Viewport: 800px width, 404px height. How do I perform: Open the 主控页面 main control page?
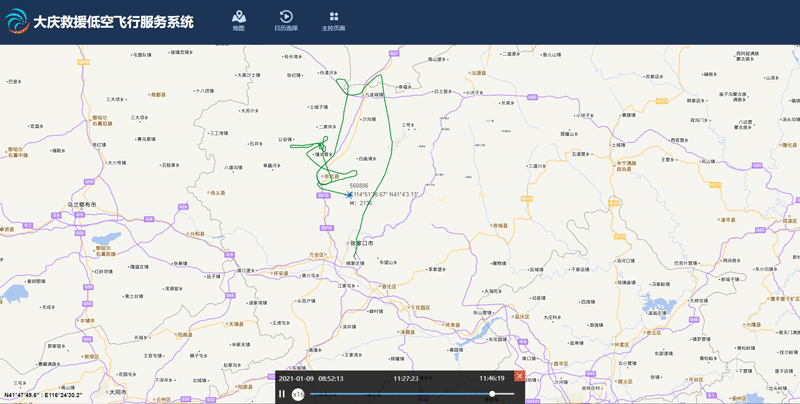[333, 17]
